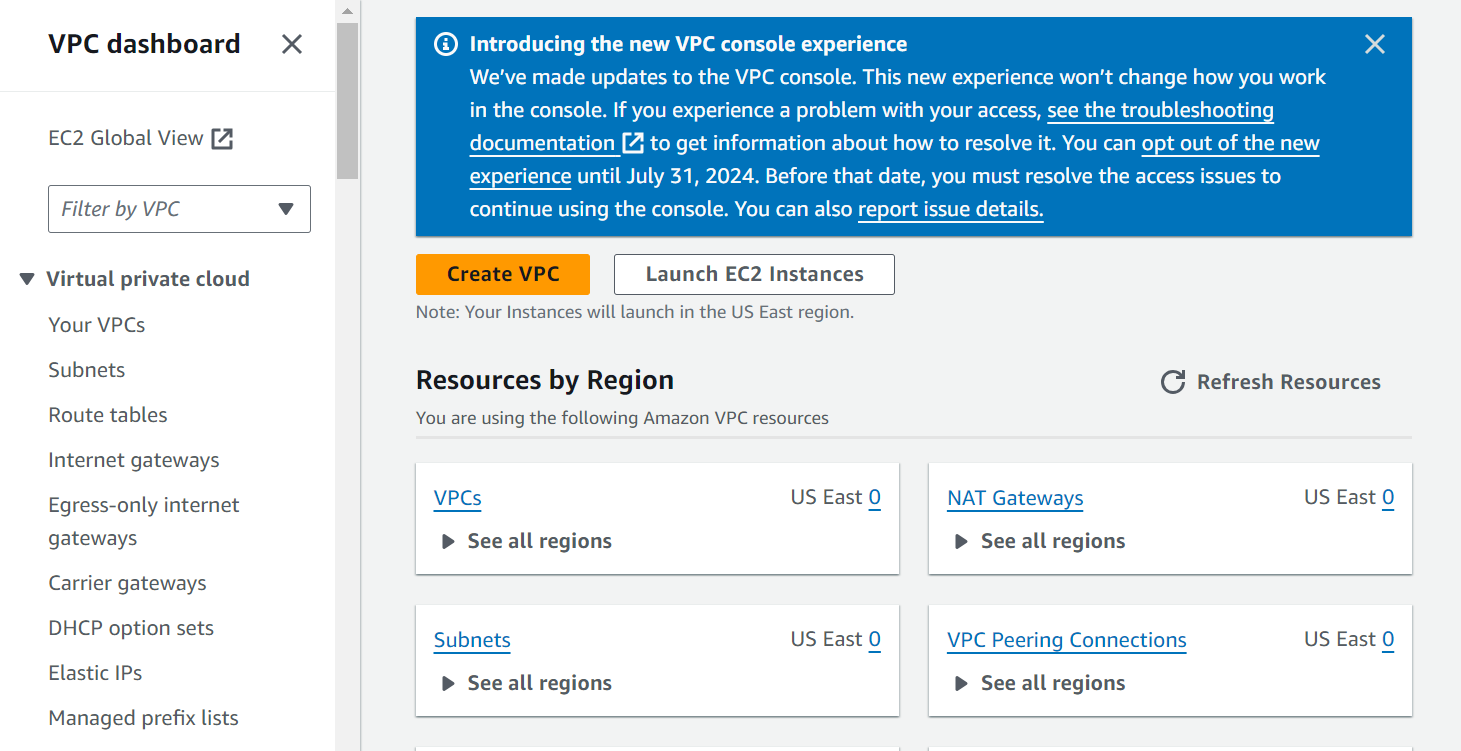This screenshot has width=1461, height=751.
Task: Close the VPC dashboard sidebar panel
Action: [291, 44]
